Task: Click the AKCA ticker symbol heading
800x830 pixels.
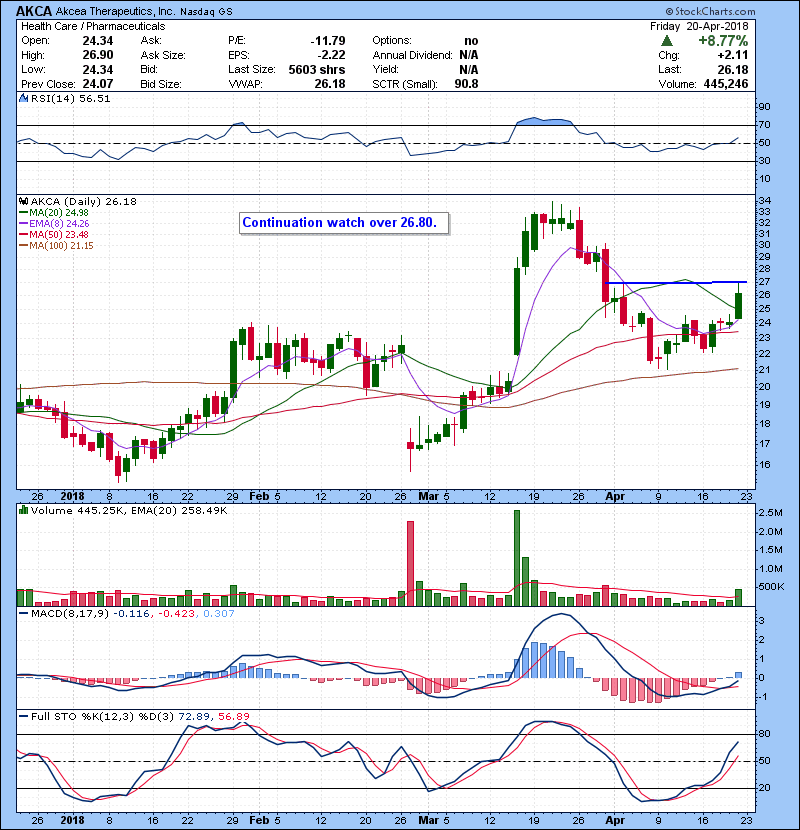Action: tap(34, 11)
